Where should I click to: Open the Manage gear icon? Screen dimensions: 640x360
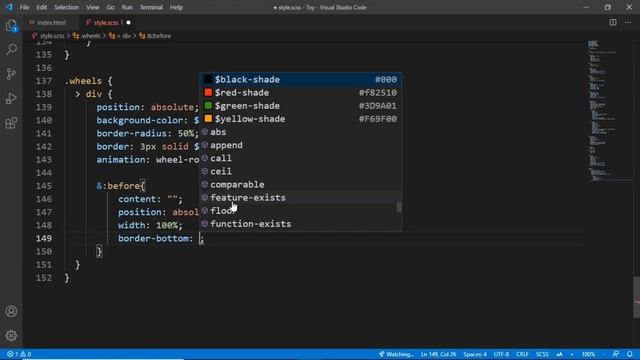(x=11, y=336)
